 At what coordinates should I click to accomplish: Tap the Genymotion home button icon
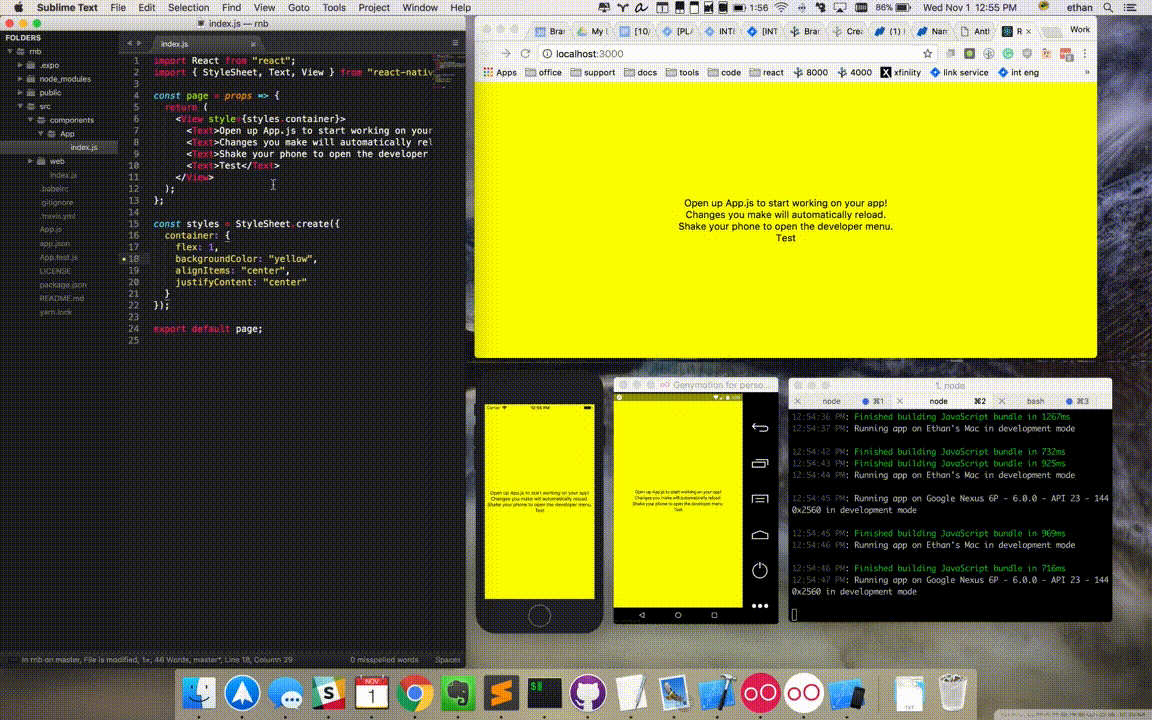pos(760,535)
